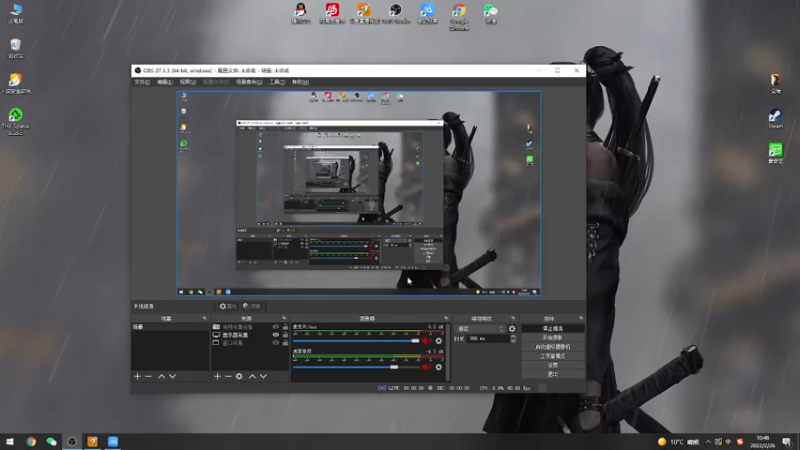Open source properties gear in Sources panel

click(x=239, y=377)
